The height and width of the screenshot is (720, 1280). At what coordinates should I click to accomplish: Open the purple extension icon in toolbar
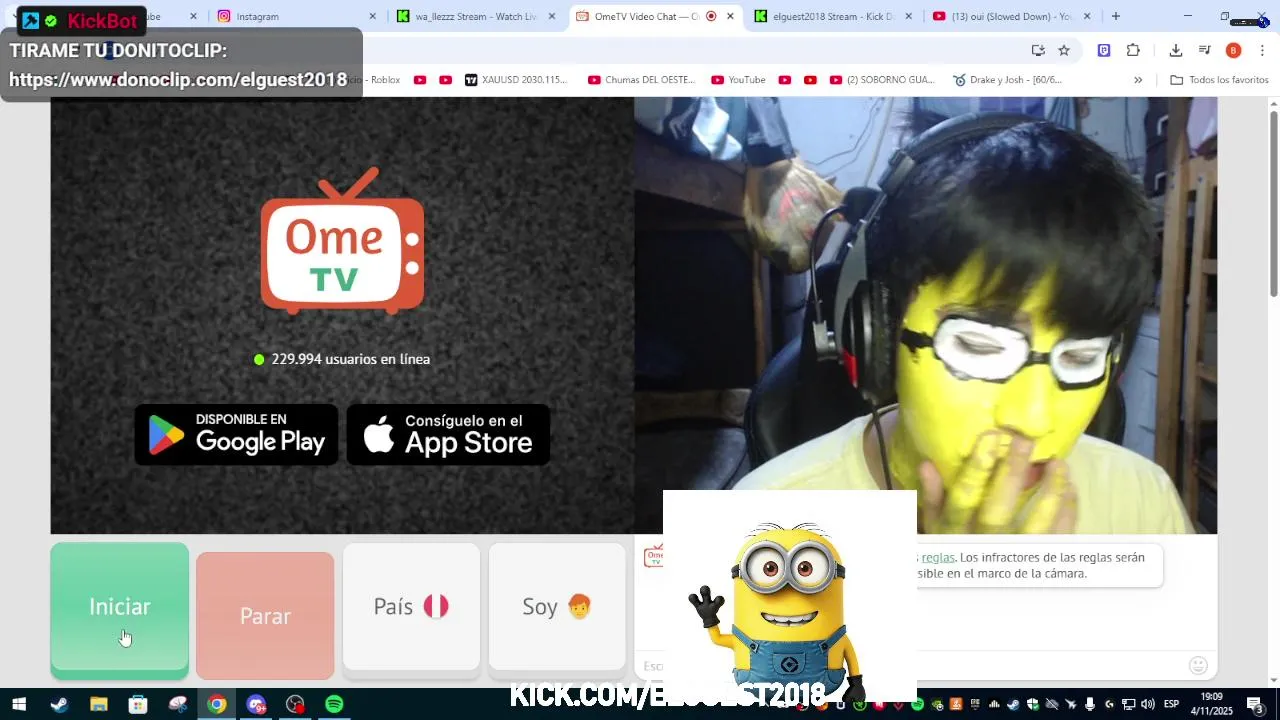[1104, 50]
